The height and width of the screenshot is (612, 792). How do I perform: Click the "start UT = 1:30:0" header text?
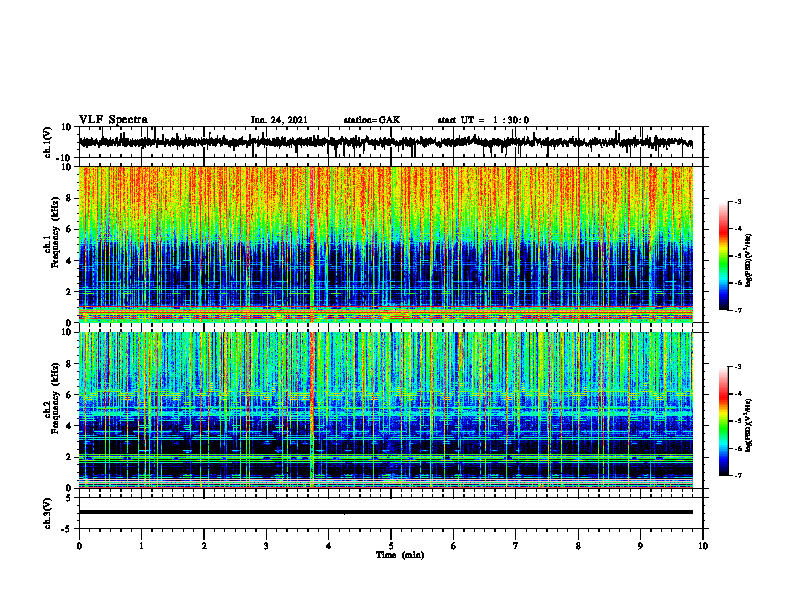coord(483,120)
